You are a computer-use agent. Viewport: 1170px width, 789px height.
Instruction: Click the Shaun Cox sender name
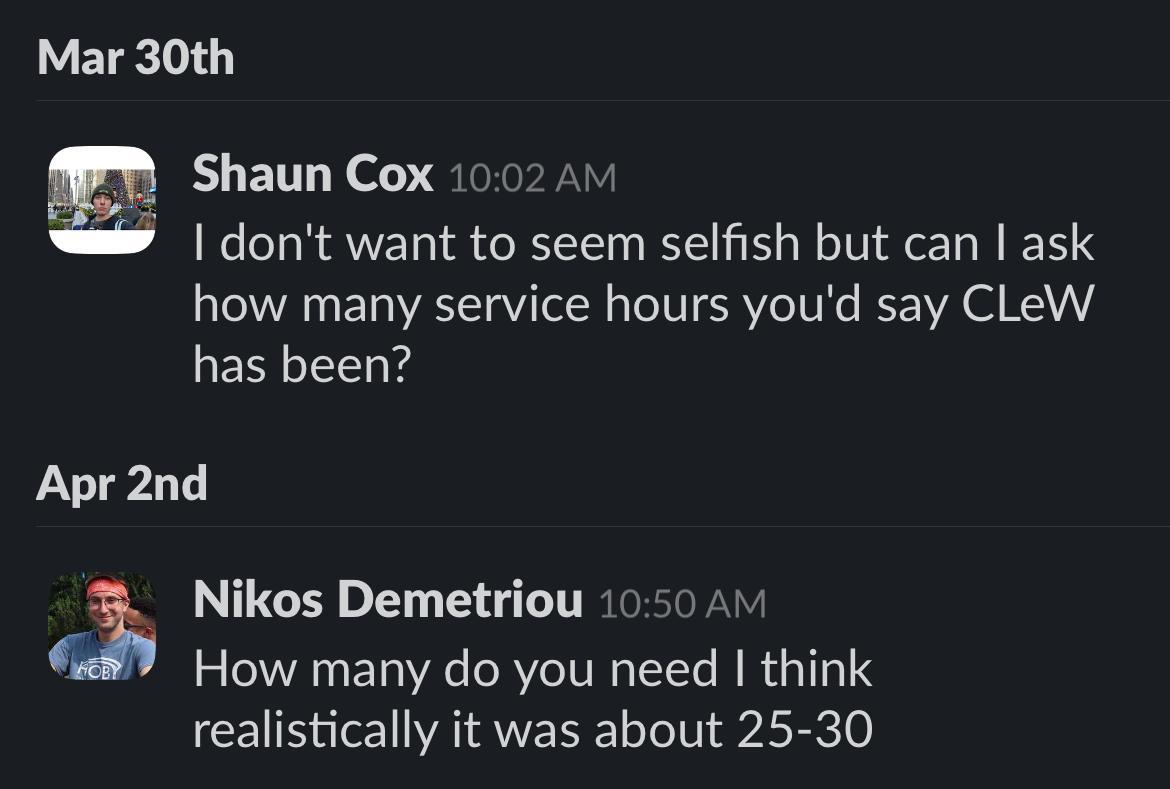click(x=312, y=175)
